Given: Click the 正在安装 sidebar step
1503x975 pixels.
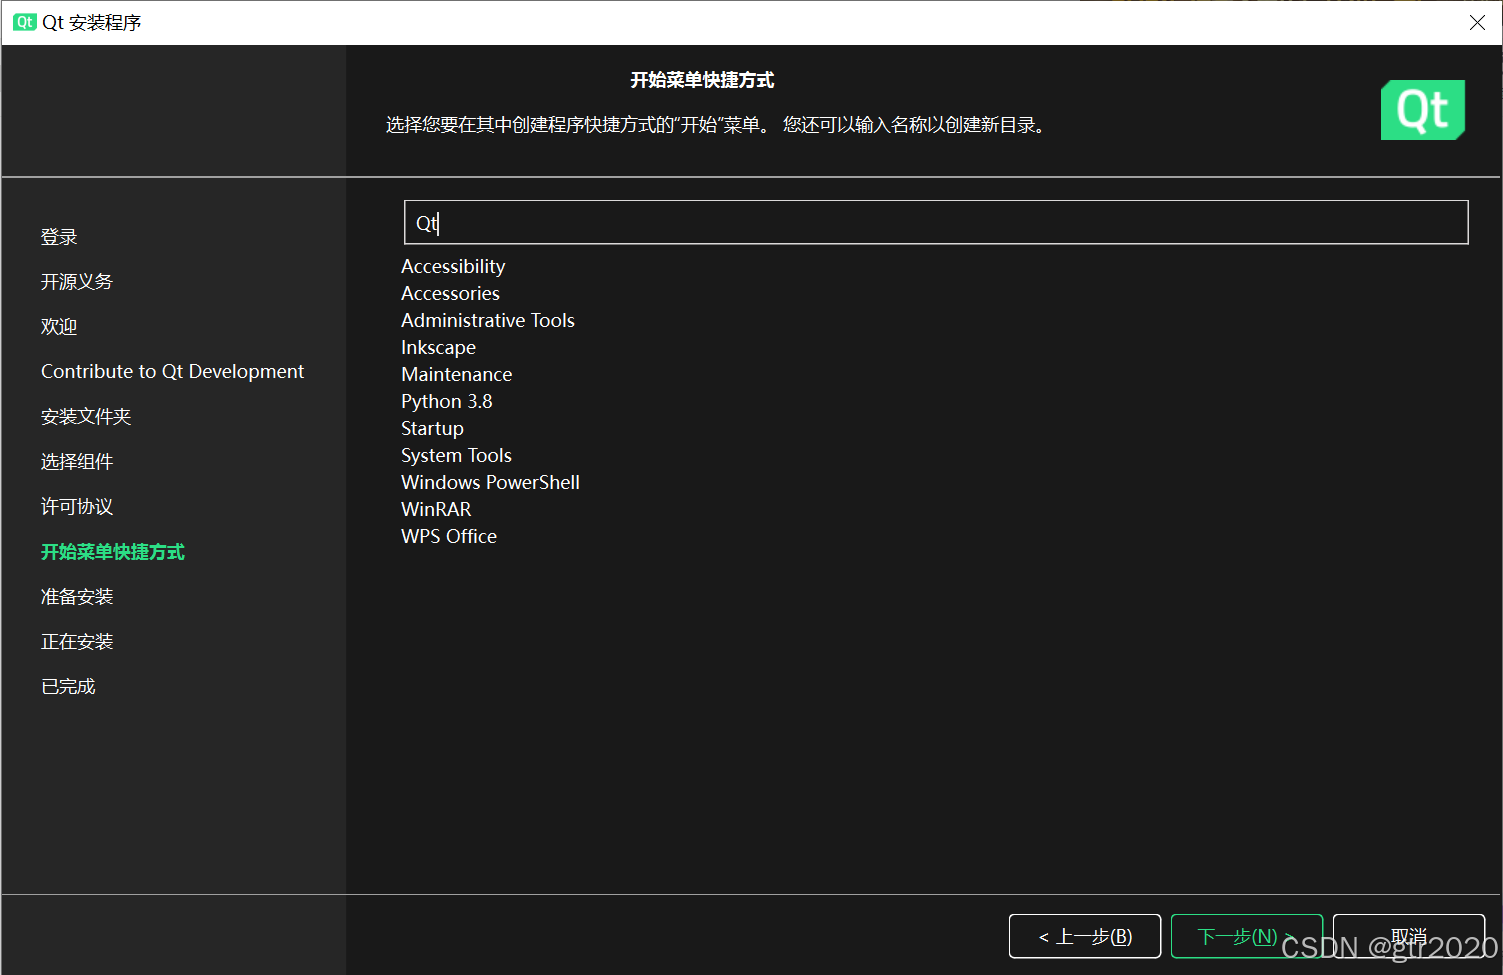Looking at the screenshot, I should [x=77, y=641].
